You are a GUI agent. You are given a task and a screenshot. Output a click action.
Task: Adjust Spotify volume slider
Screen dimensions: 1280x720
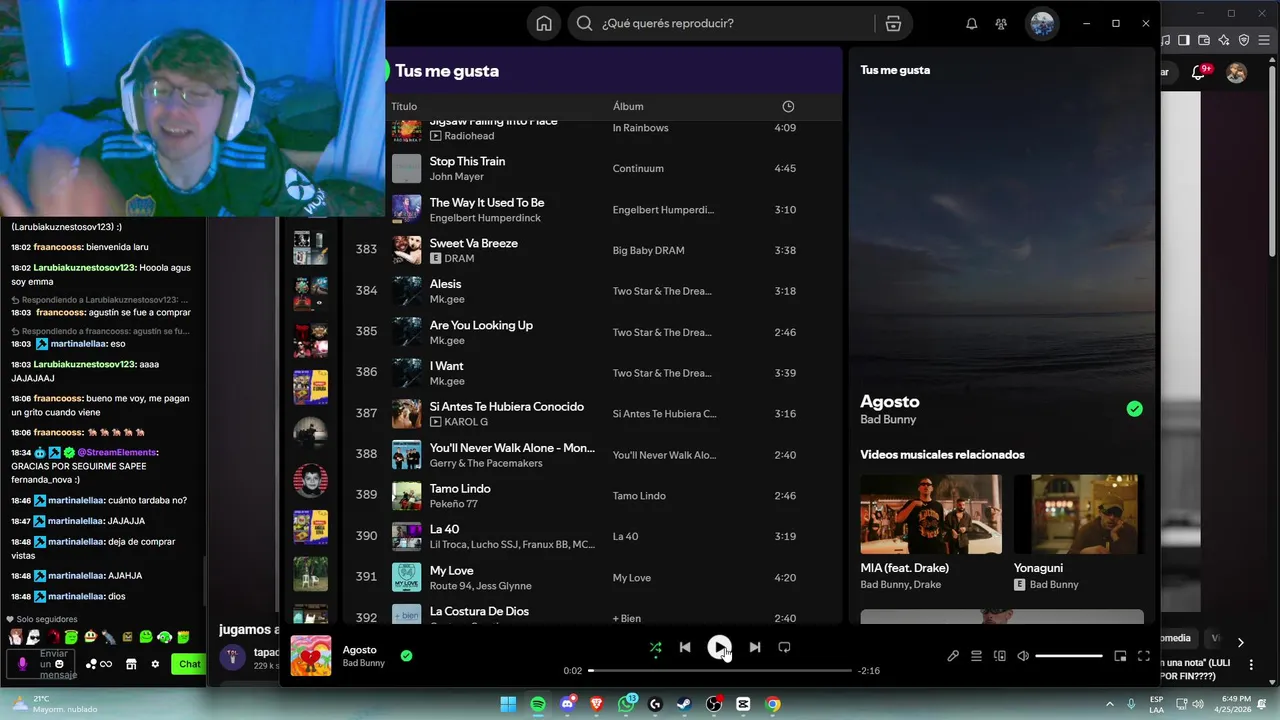point(1069,656)
